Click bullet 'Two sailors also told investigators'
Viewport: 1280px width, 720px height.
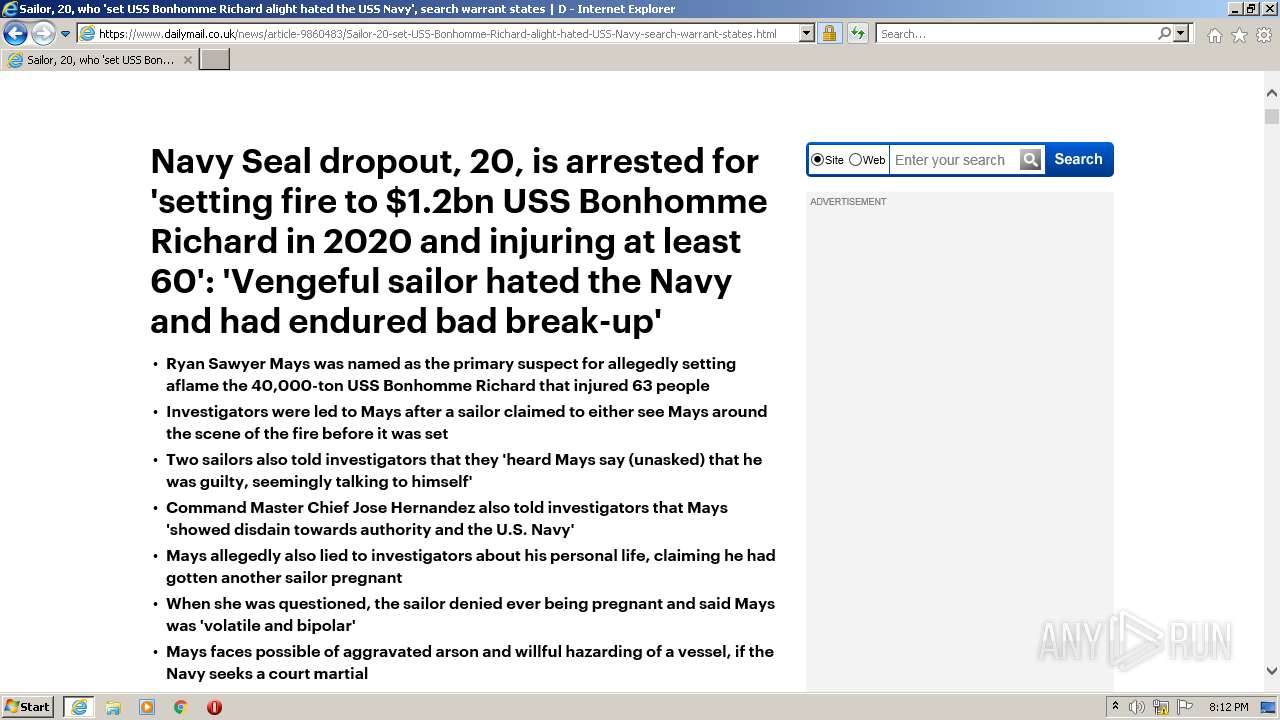[x=464, y=470]
